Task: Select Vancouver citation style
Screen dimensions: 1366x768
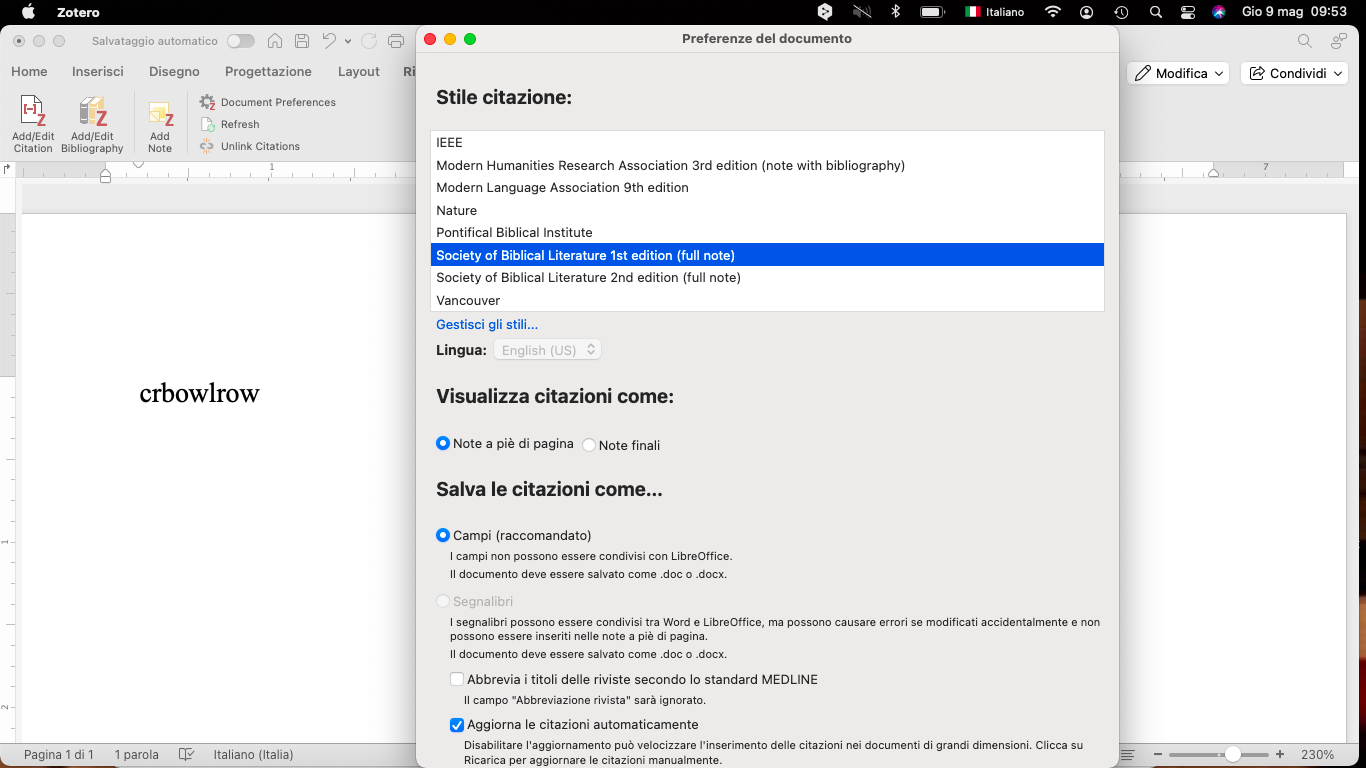Action: coord(767,300)
